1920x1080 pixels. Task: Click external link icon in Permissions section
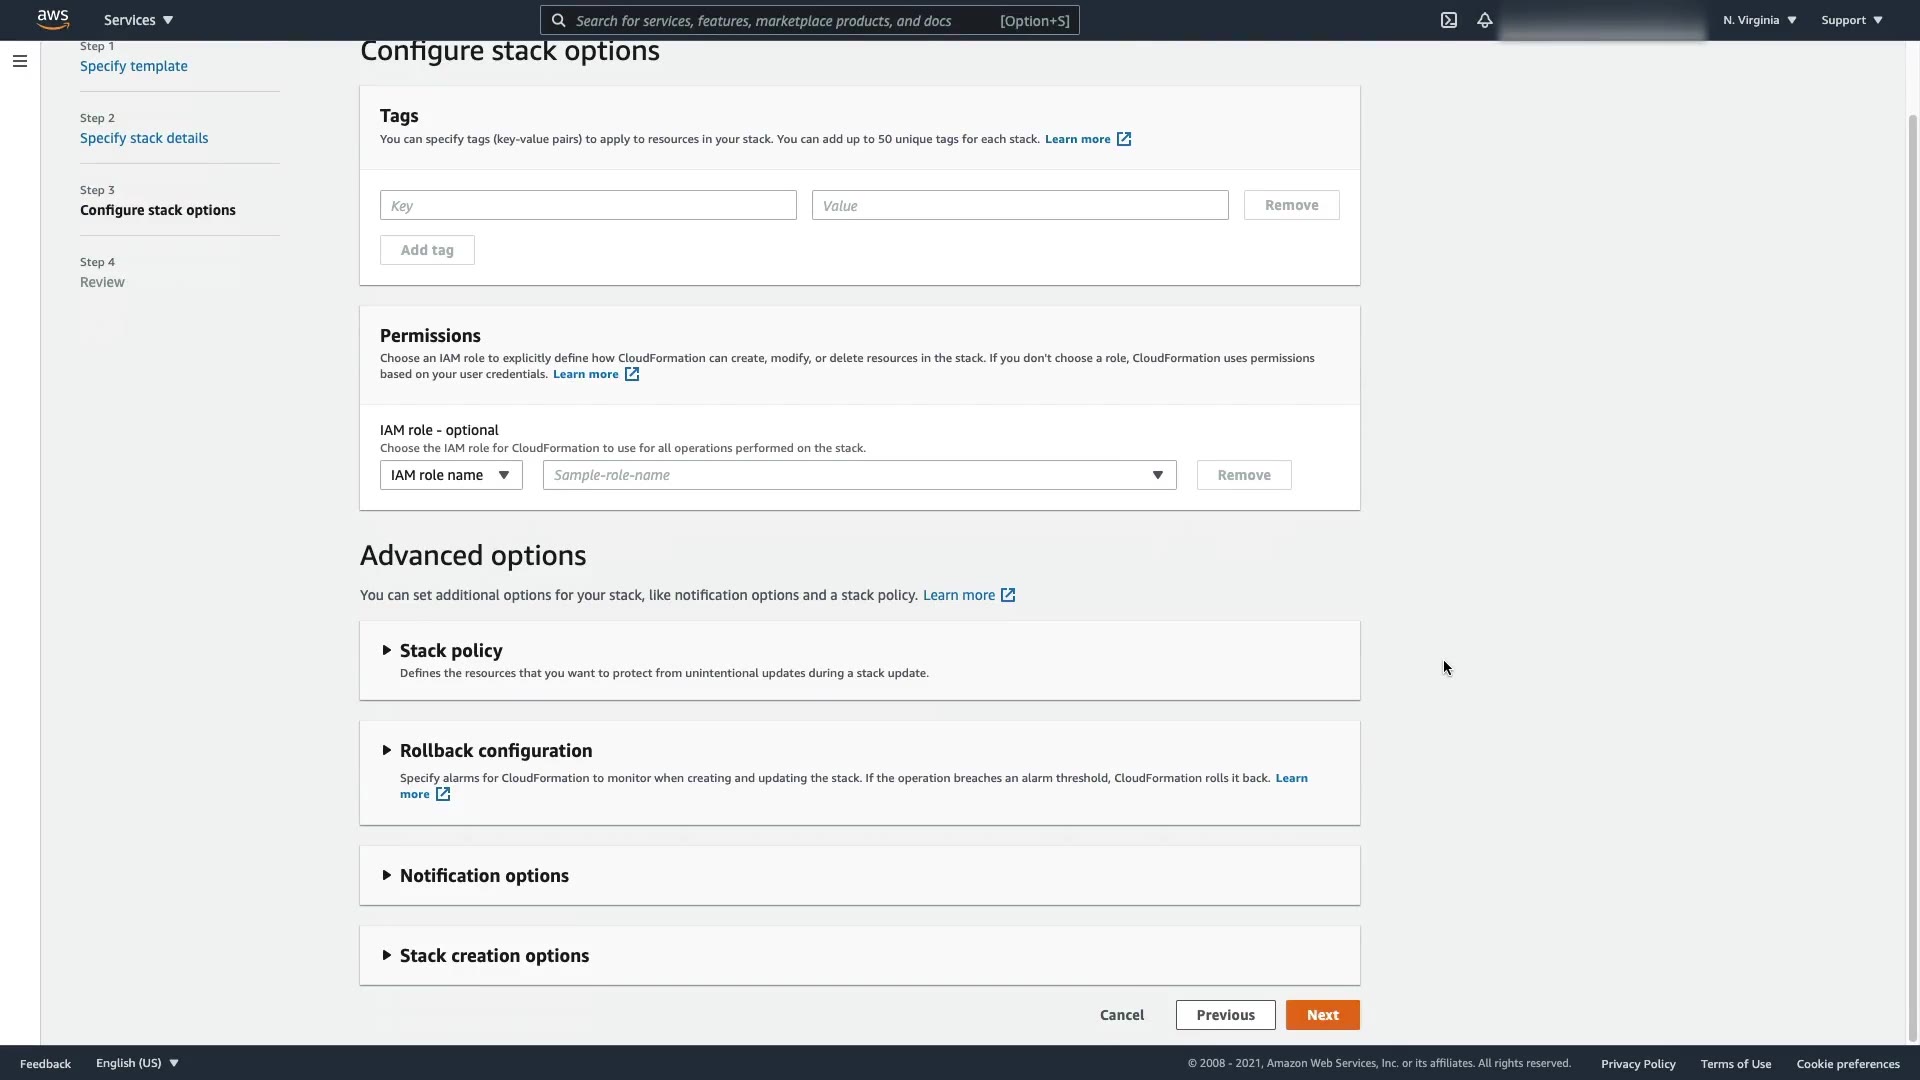click(632, 374)
